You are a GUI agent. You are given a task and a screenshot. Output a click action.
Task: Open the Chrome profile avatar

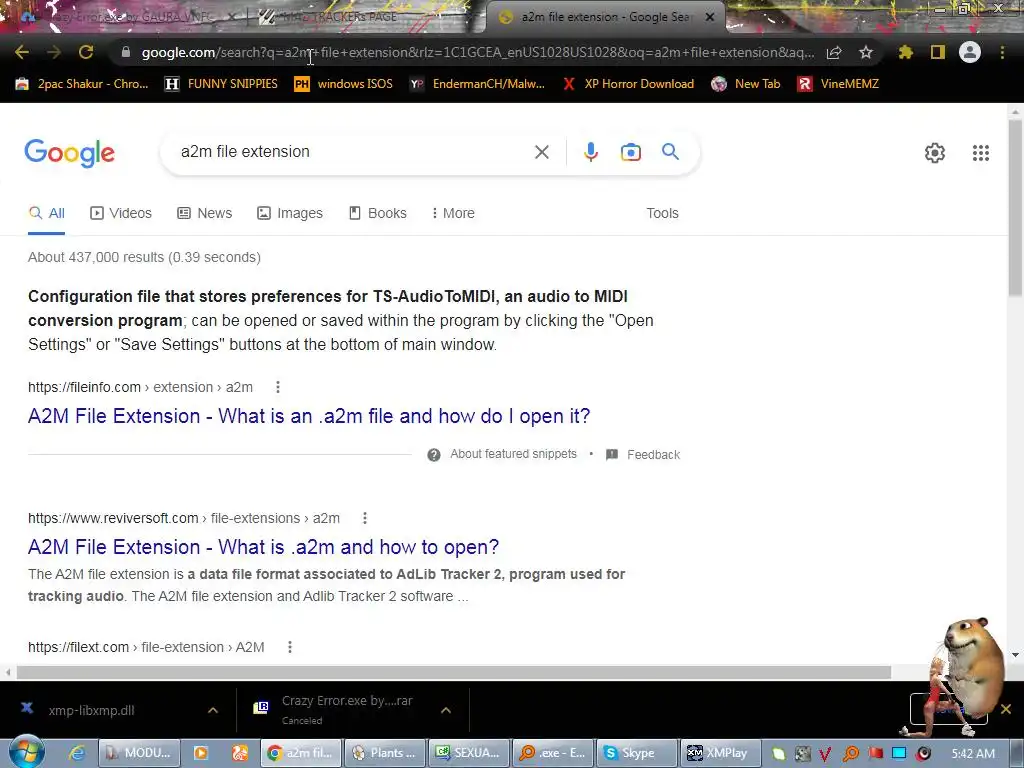click(970, 52)
